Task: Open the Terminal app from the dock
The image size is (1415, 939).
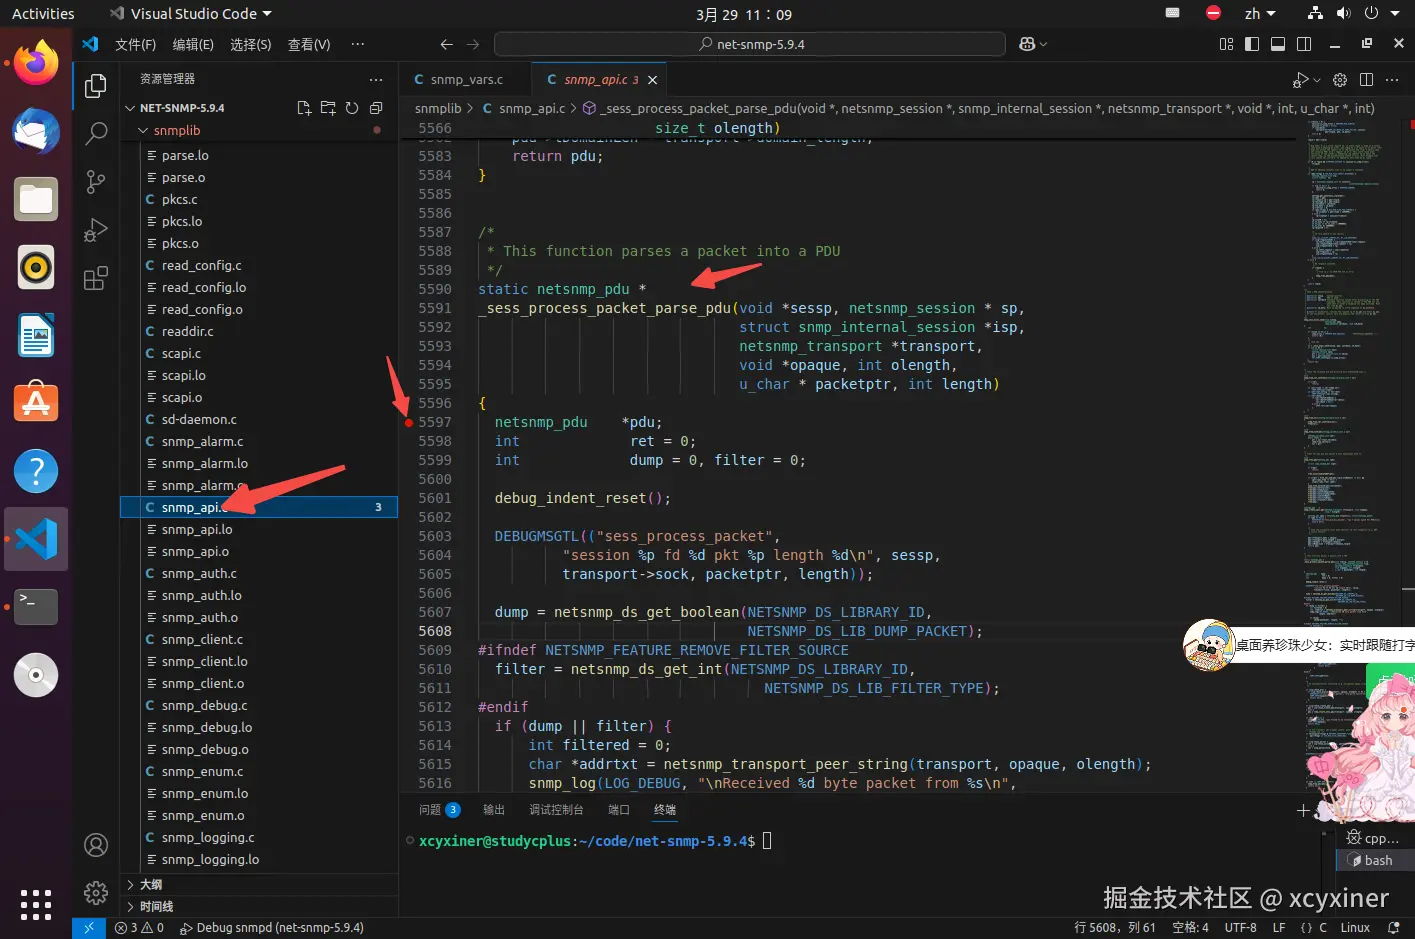Action: click(x=36, y=607)
